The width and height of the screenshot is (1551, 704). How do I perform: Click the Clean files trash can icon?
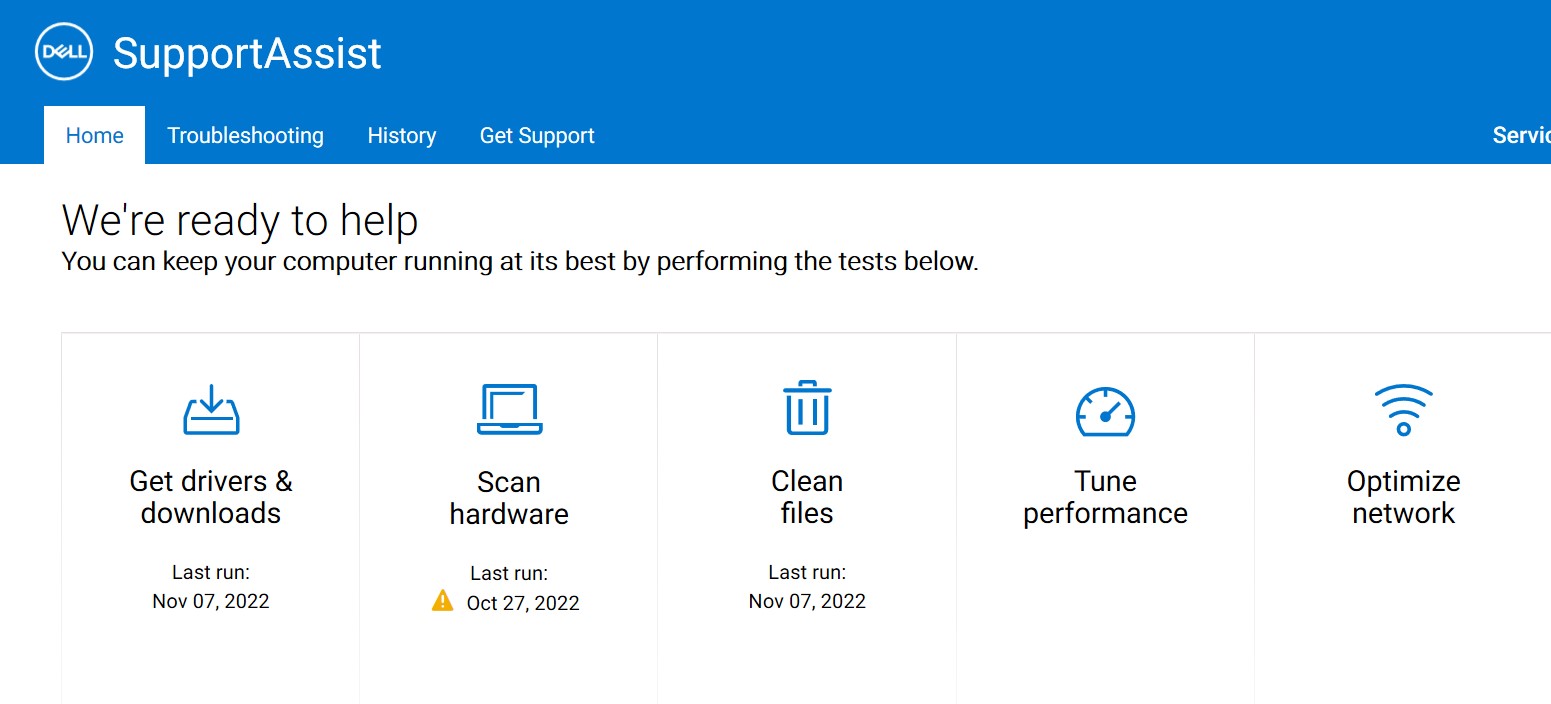point(807,407)
